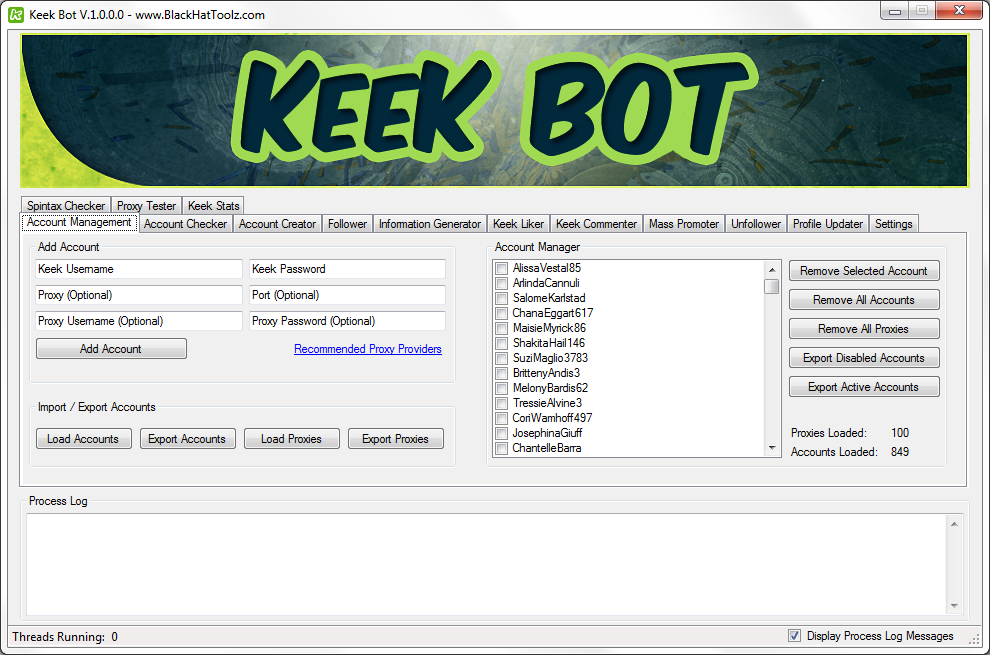
Task: Click inside the Process Log text area
Action: 486,564
